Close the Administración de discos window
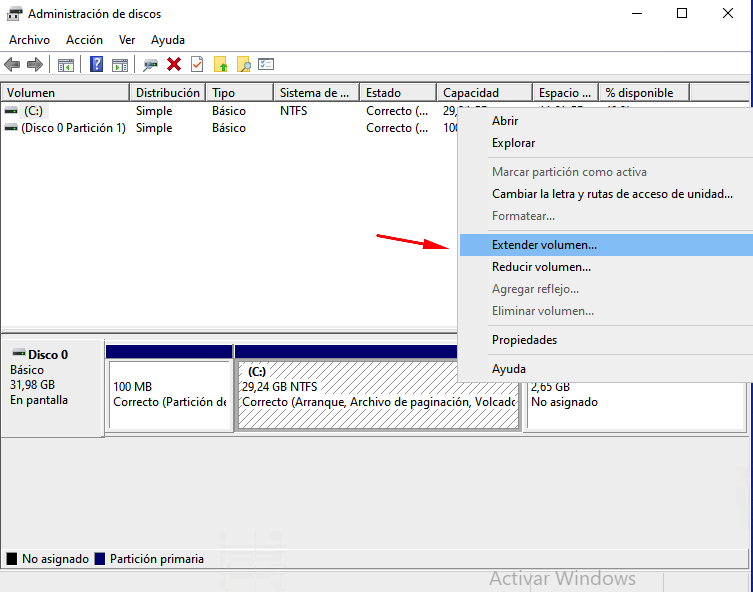 [x=728, y=13]
